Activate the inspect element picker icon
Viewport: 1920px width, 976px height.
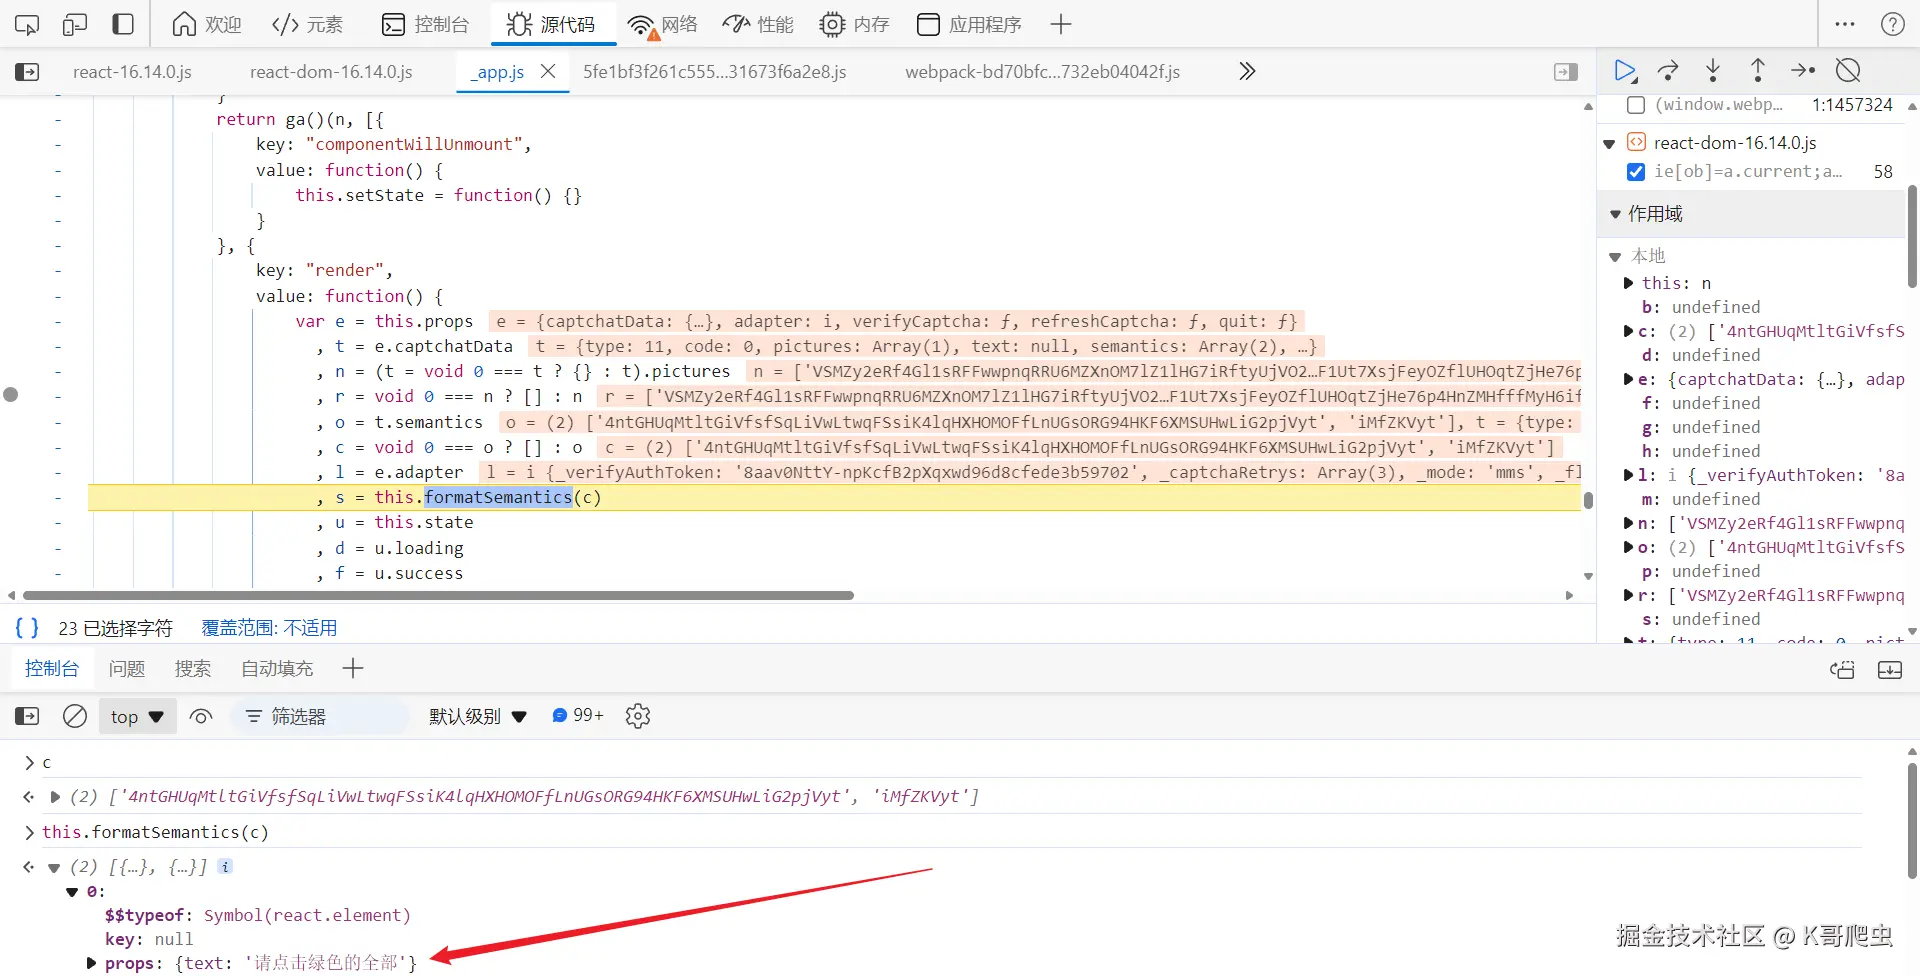coord(27,24)
